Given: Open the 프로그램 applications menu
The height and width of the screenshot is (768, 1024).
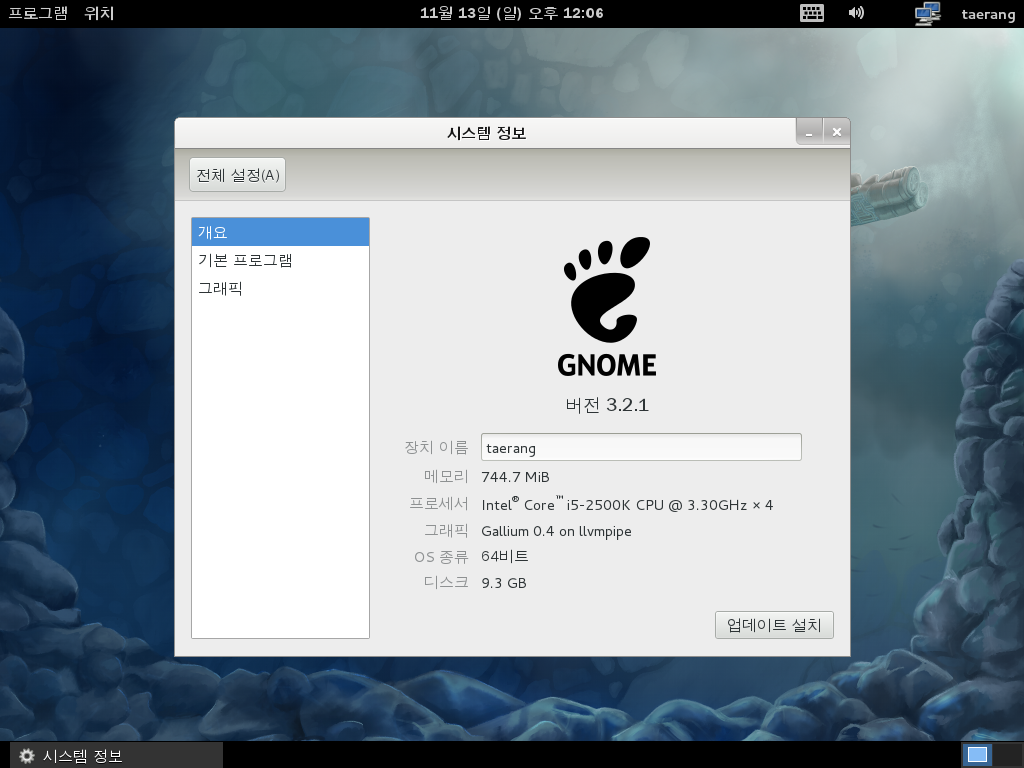Looking at the screenshot, I should pos(38,13).
